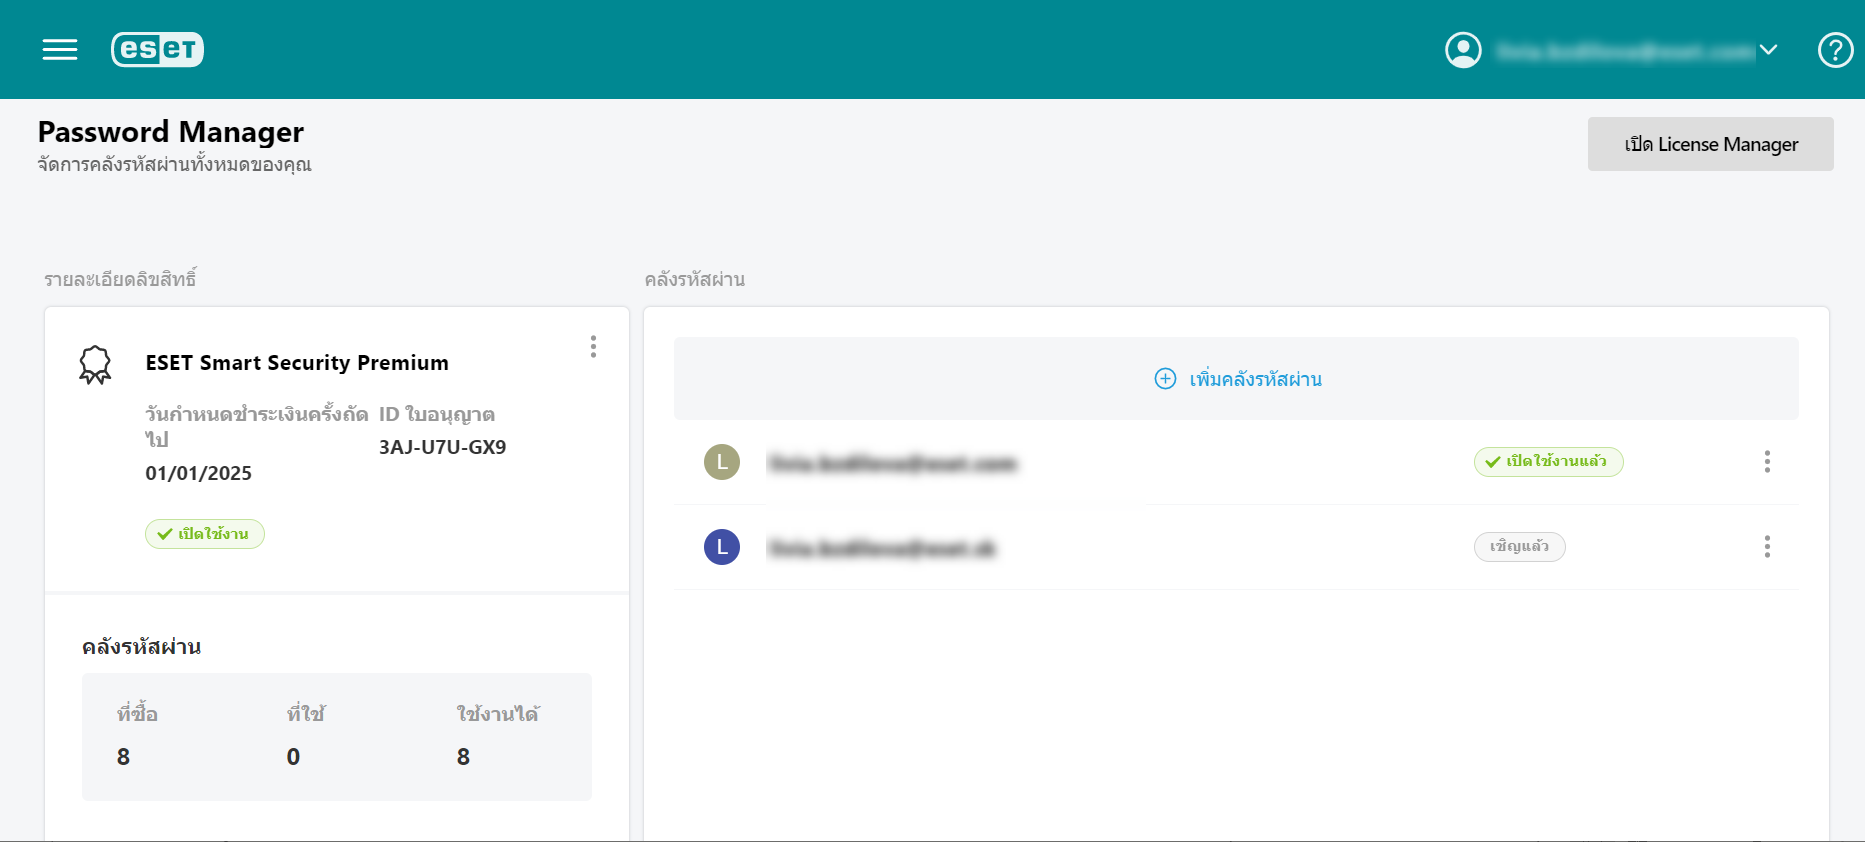Click the license ribbon badge icon

(x=95, y=365)
